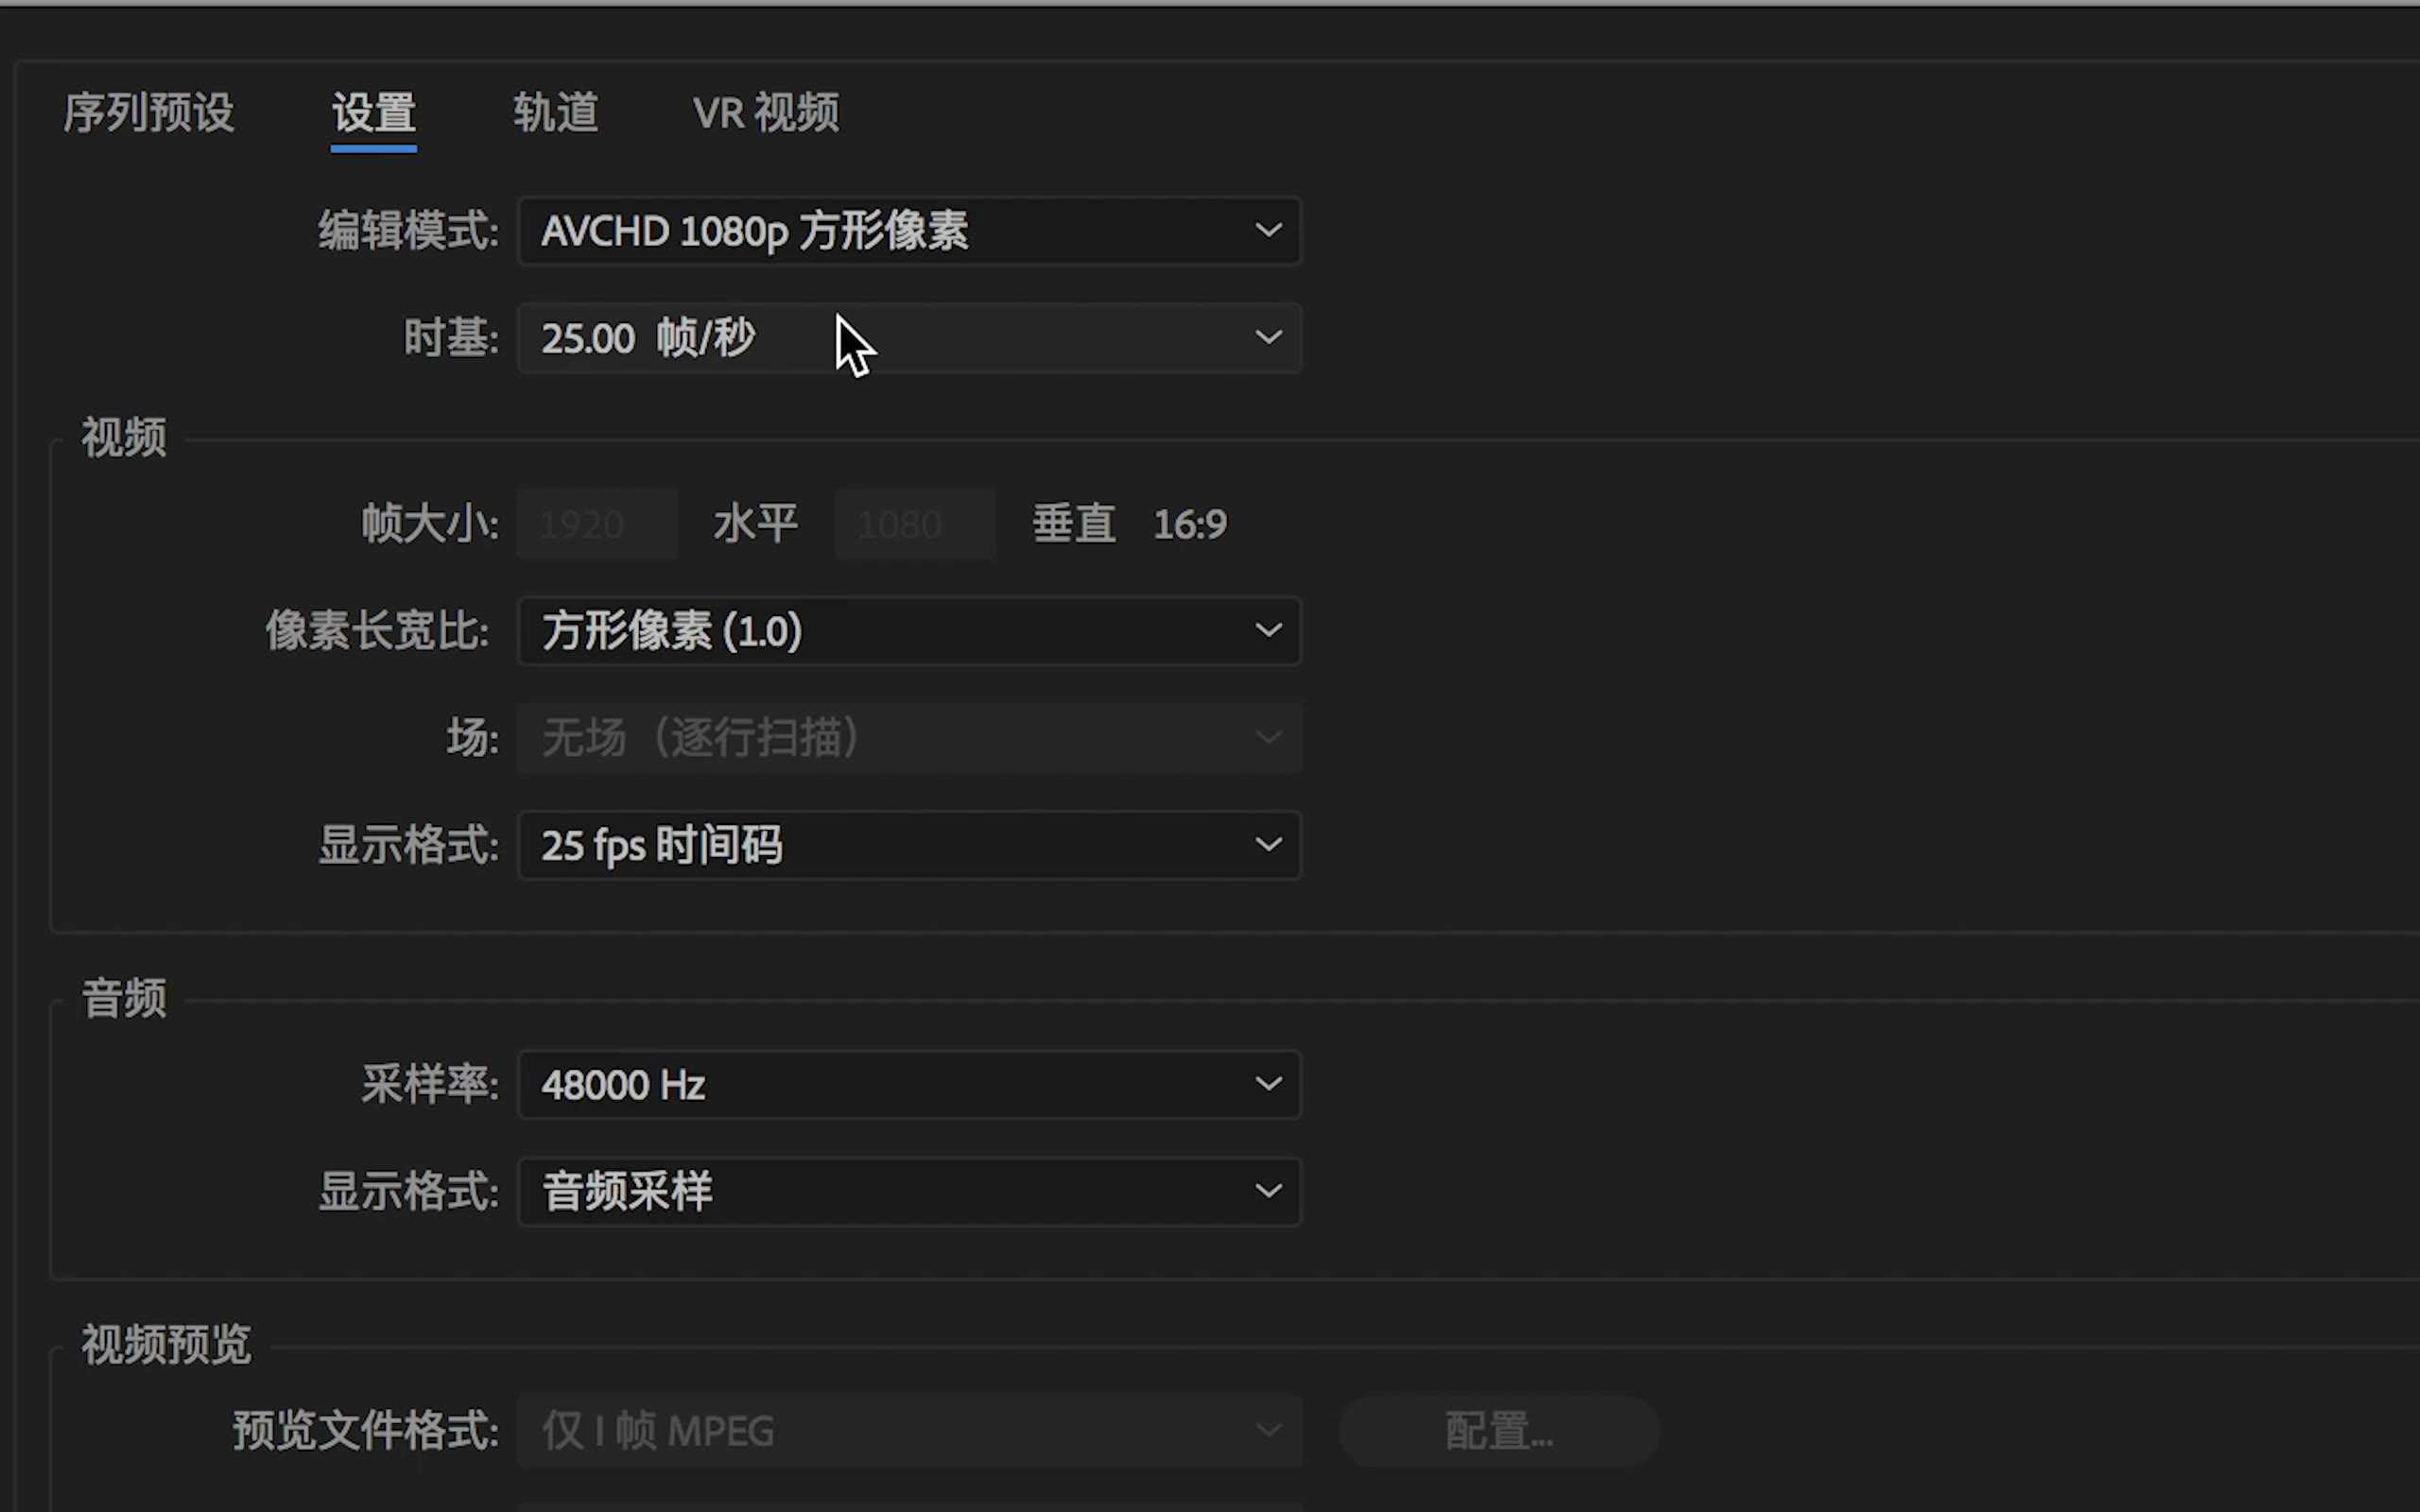The width and height of the screenshot is (2420, 1512).
Task: Expand 编辑模式 dropdown
Action: [x=909, y=230]
